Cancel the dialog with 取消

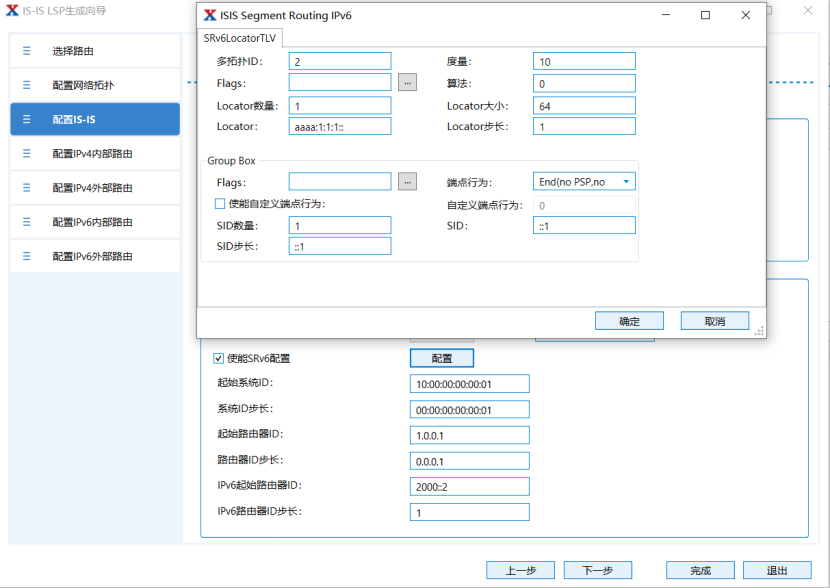click(x=715, y=321)
